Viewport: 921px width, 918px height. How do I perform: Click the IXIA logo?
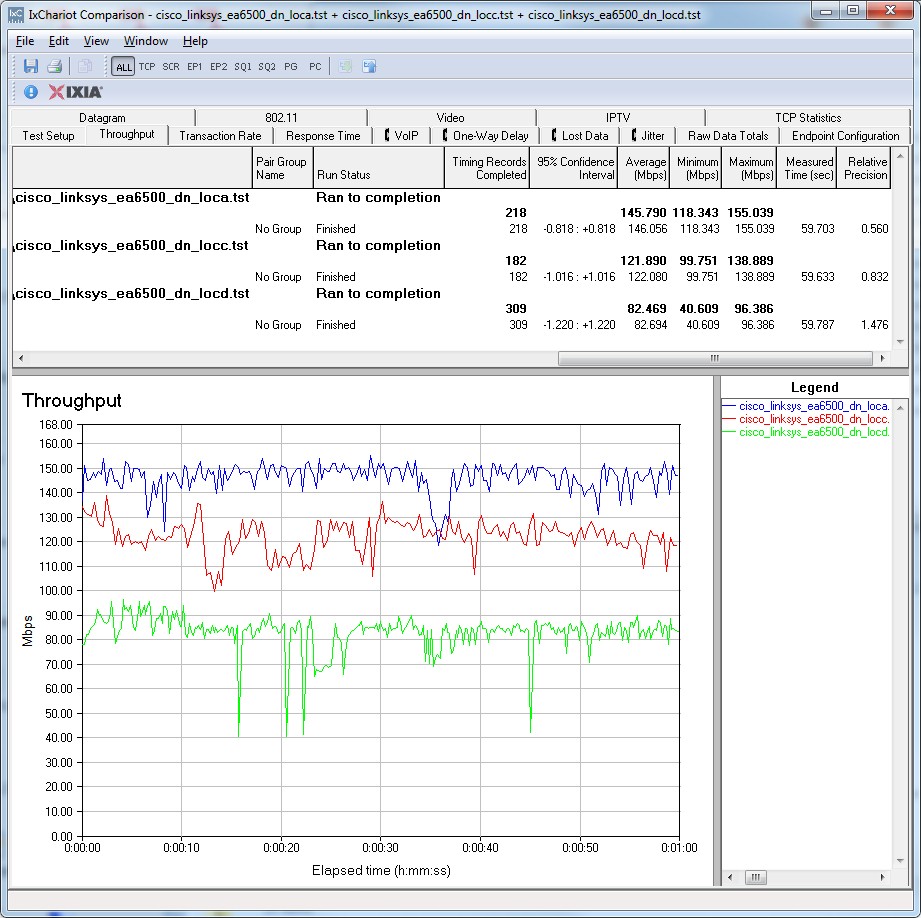(75, 92)
